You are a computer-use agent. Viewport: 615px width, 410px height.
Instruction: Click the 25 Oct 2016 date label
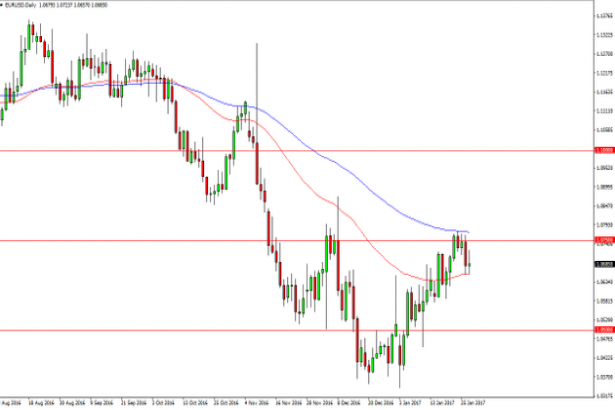(226, 403)
